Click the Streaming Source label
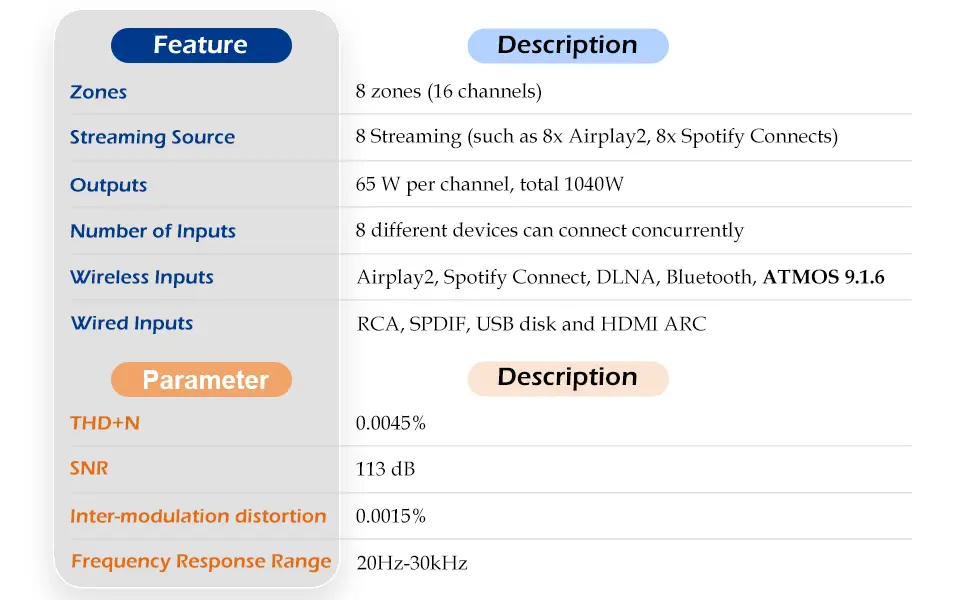970x600 pixels. 152,138
